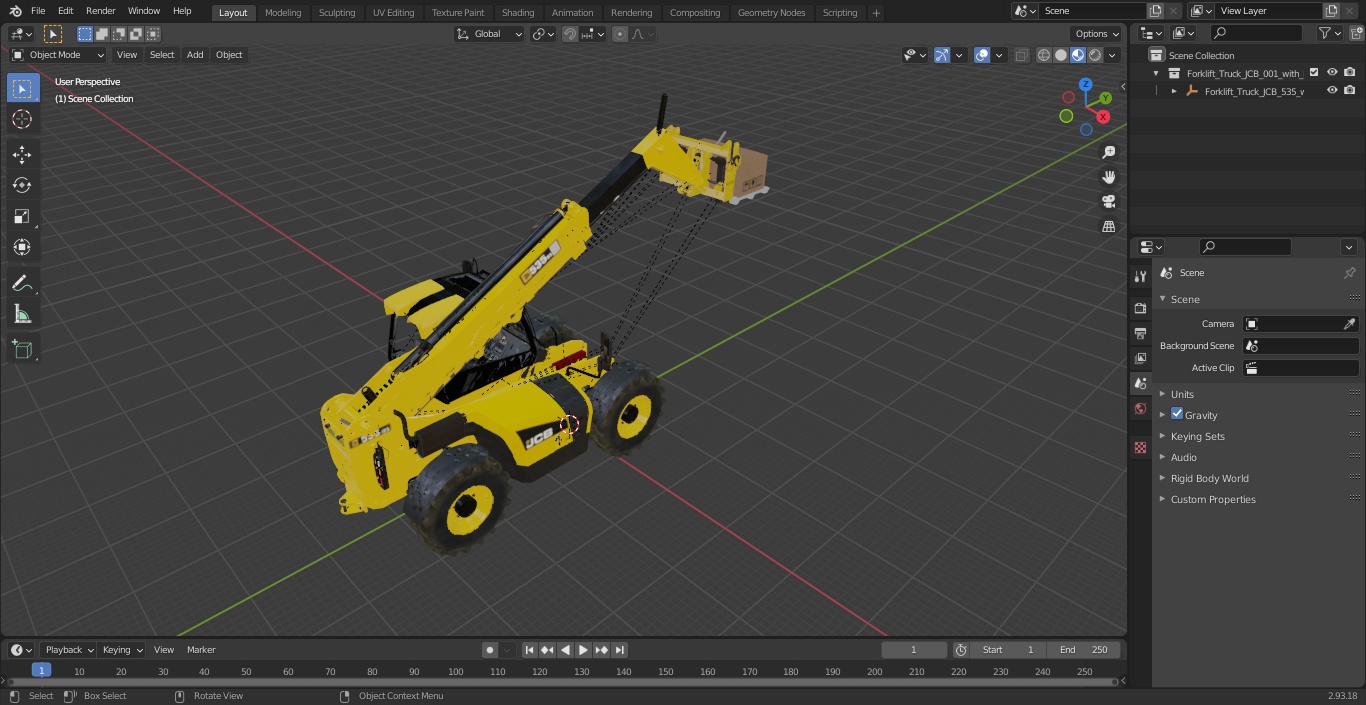Screen dimensions: 1366x705
Task: Toggle proportional editing
Action: 620,34
